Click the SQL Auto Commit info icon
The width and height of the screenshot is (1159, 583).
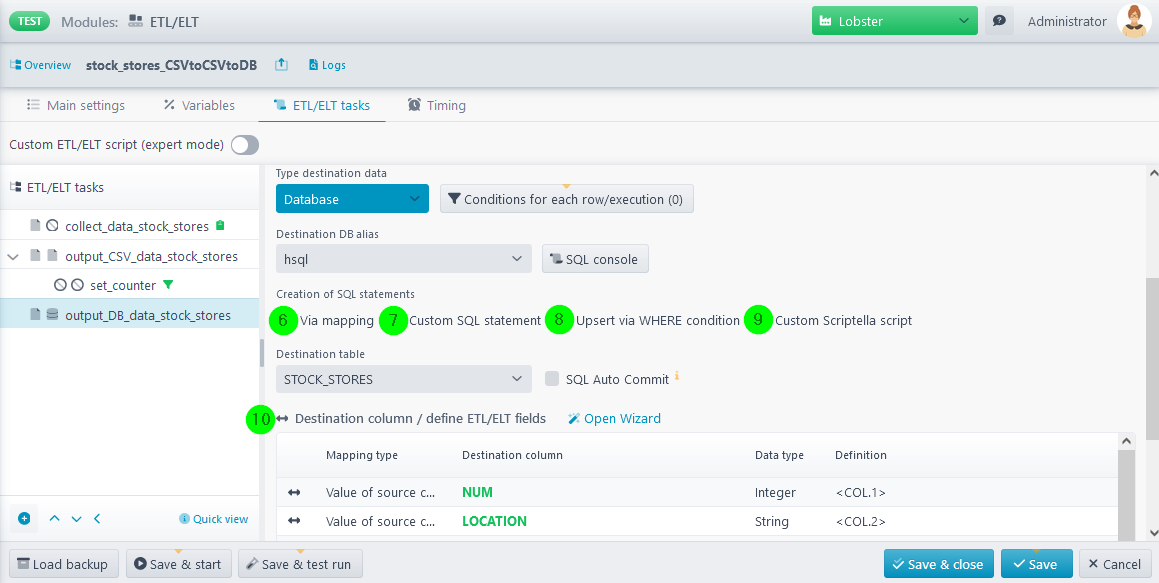point(677,377)
